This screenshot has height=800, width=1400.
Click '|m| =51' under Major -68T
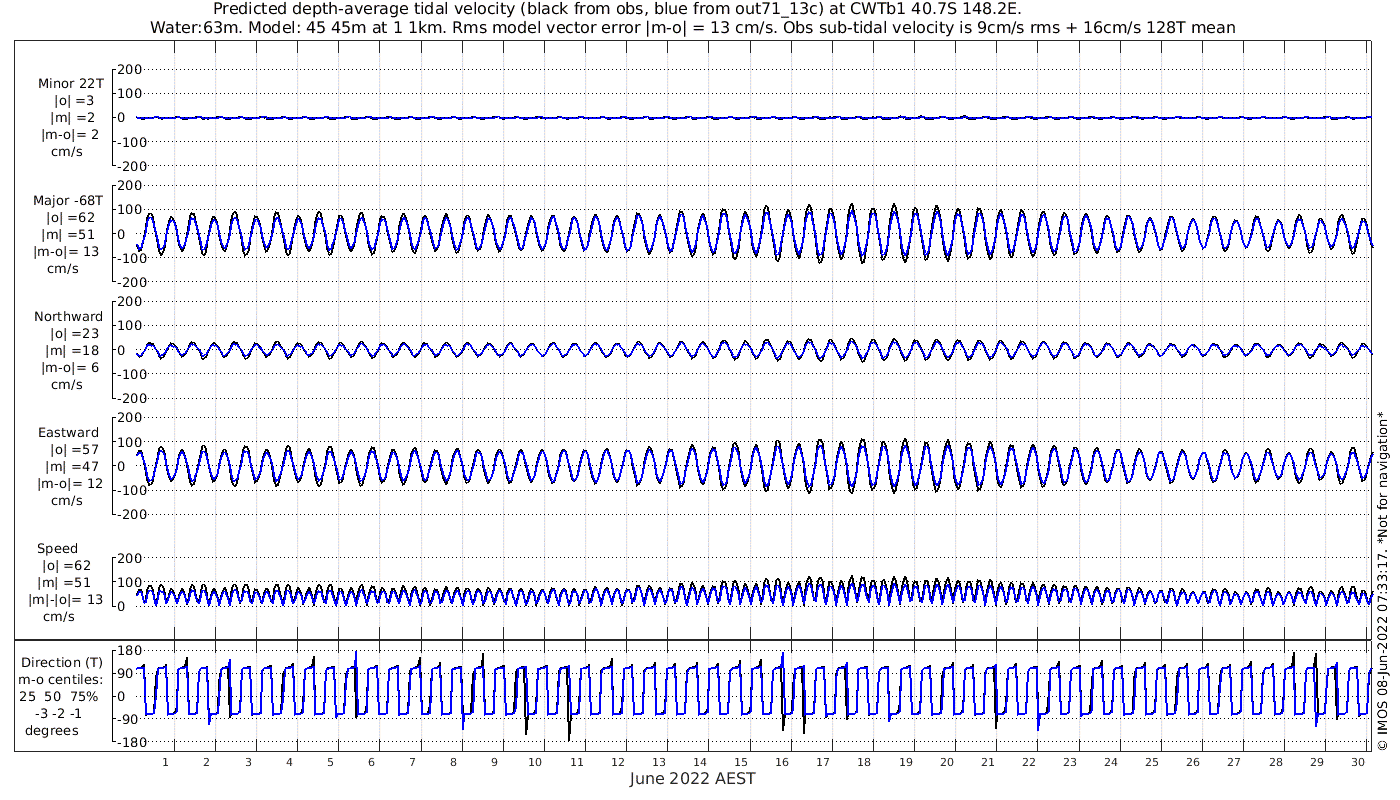coord(70,235)
